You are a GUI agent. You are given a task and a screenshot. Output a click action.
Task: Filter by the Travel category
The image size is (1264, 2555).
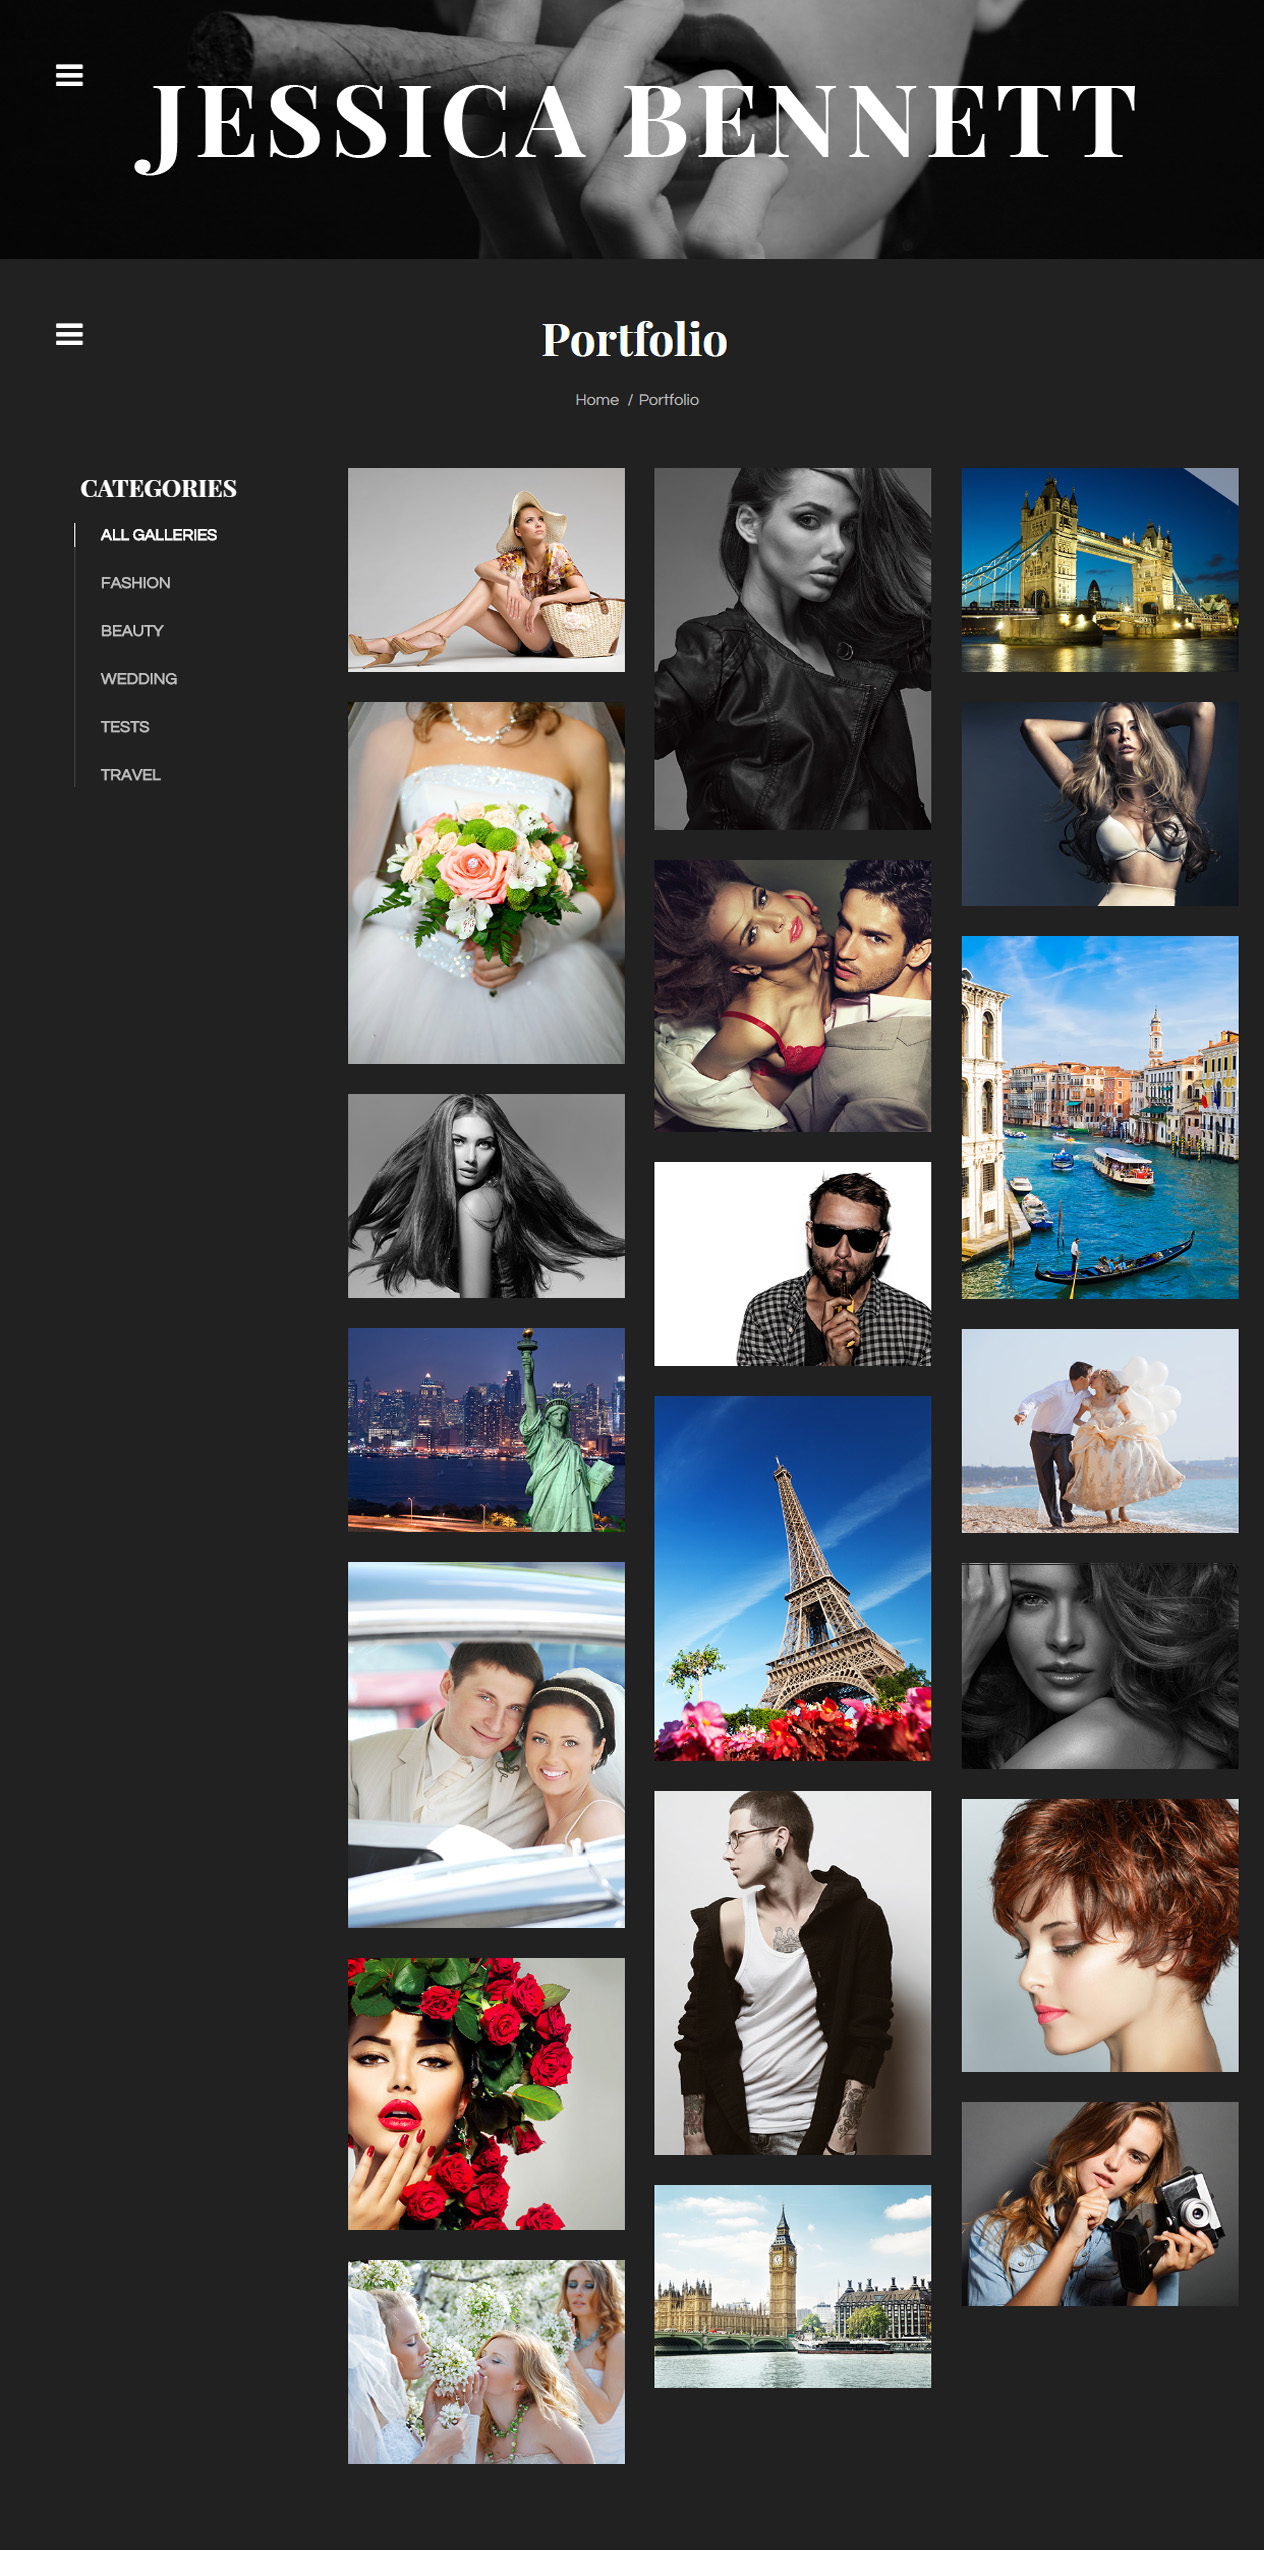130,775
